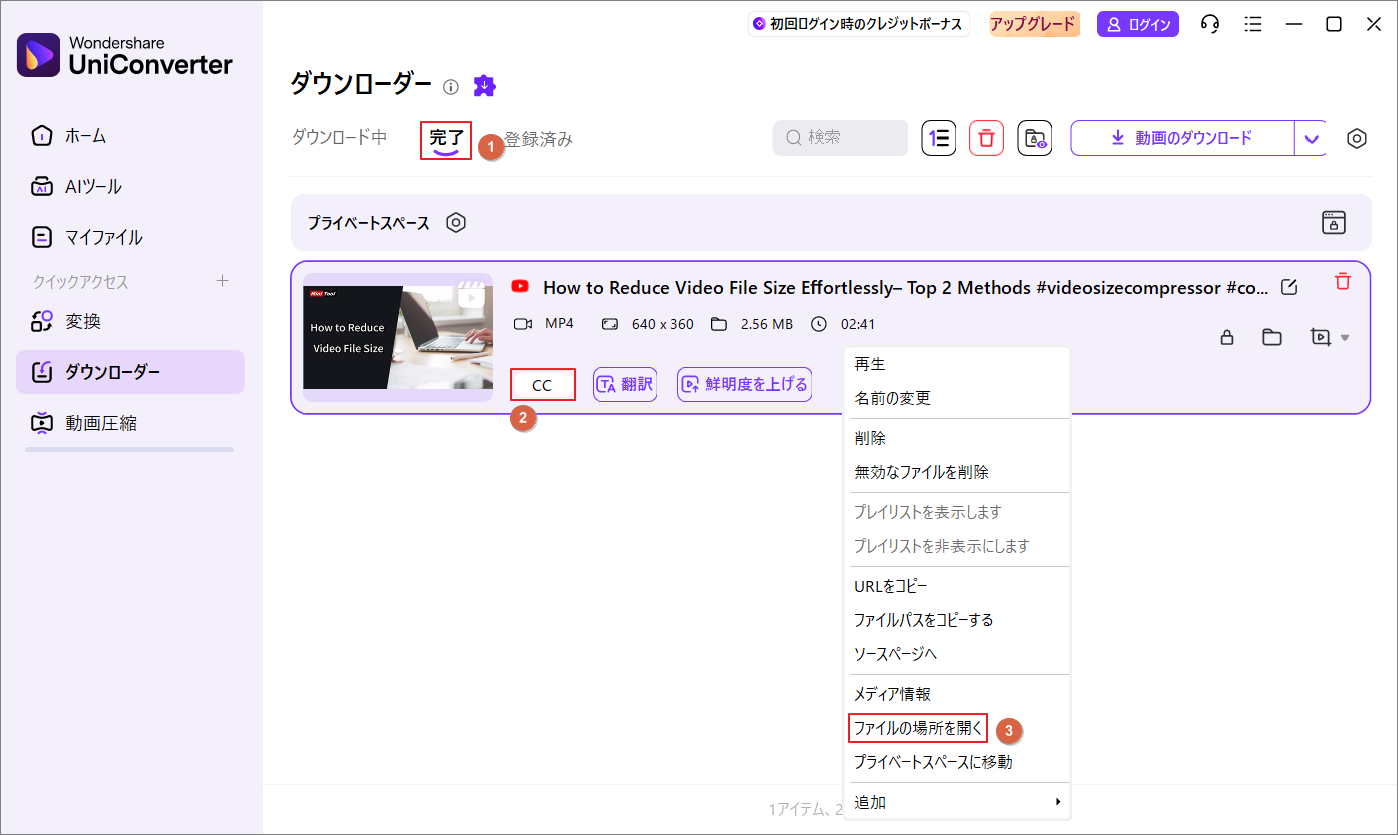
Task: Click the 鮮明度を上げる button
Action: pyautogui.click(x=744, y=384)
